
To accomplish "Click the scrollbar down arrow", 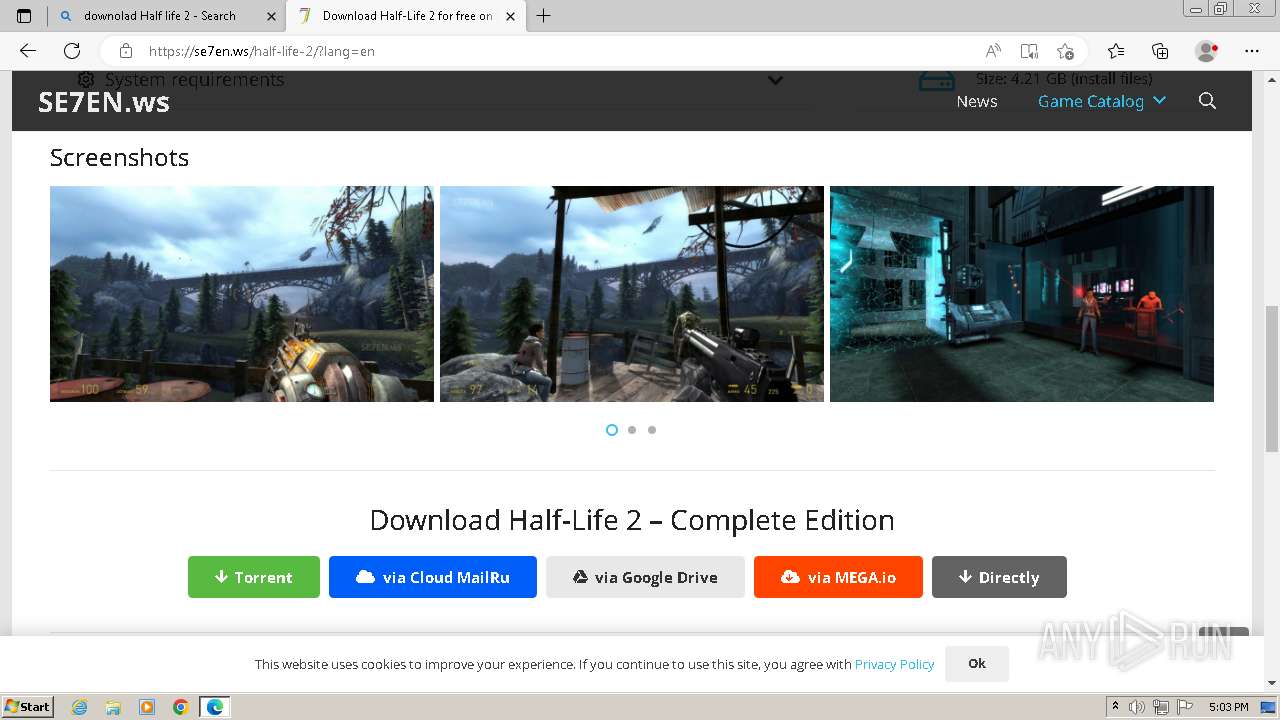I will pos(1272,683).
